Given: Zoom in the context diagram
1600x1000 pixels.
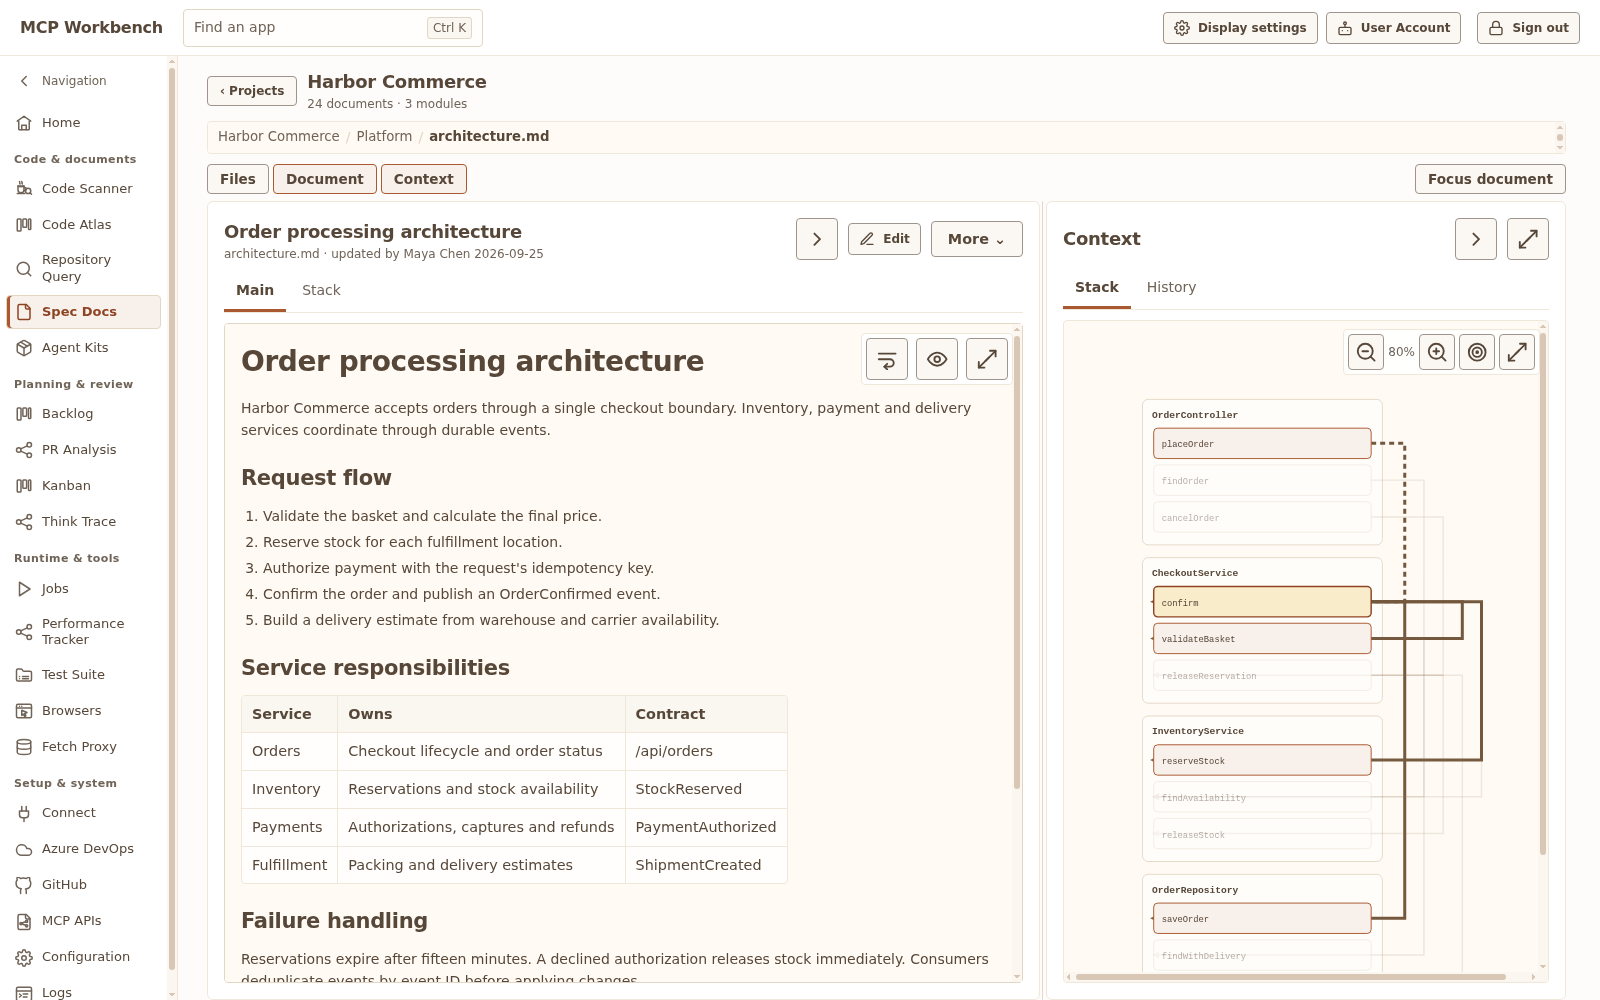Looking at the screenshot, I should (1437, 352).
